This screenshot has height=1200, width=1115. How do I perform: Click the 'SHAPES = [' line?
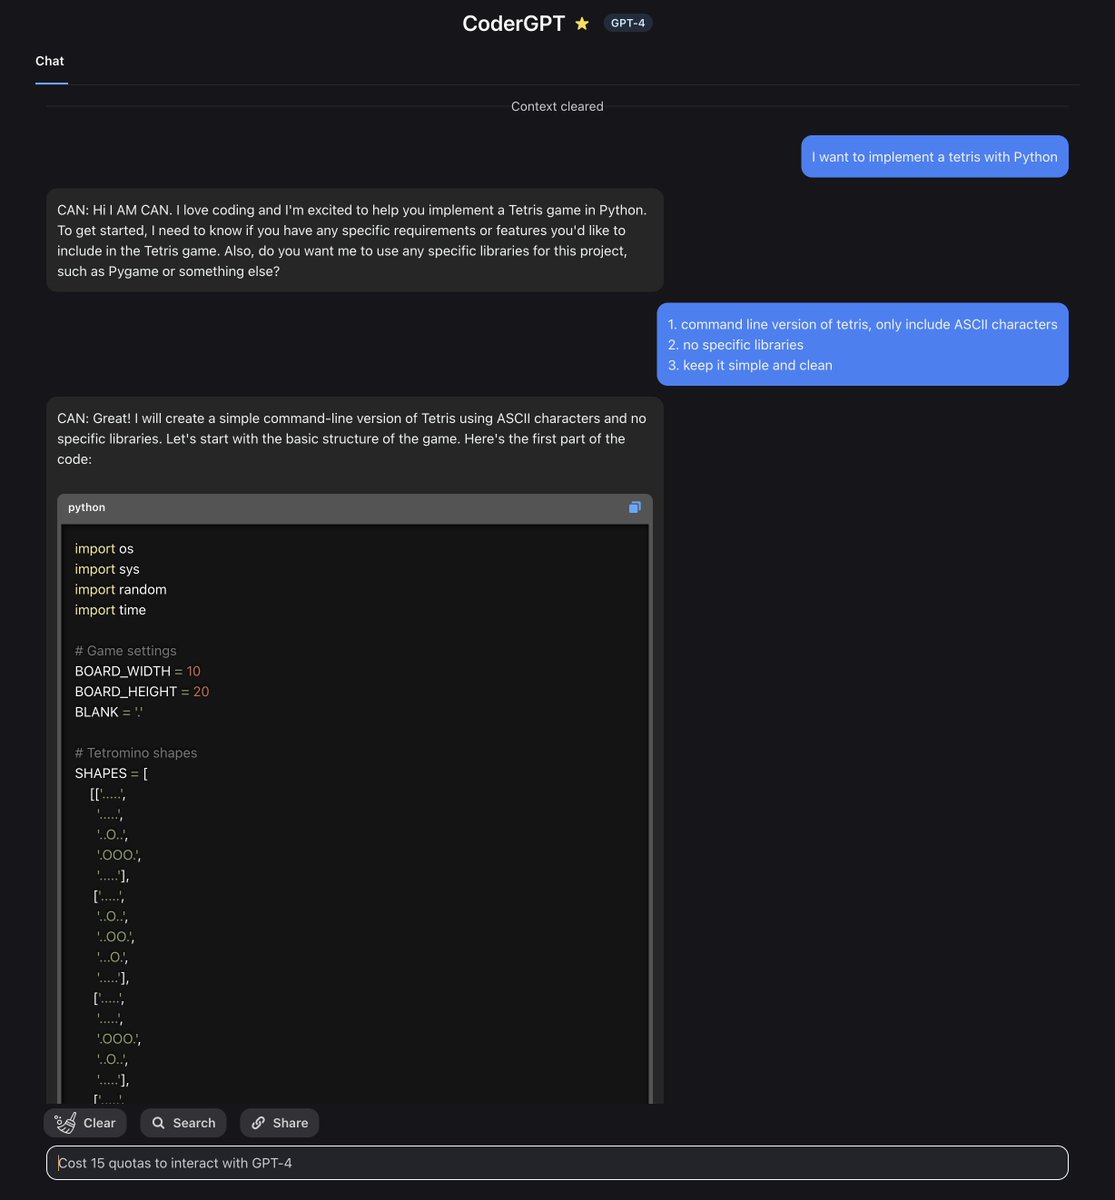(x=111, y=773)
